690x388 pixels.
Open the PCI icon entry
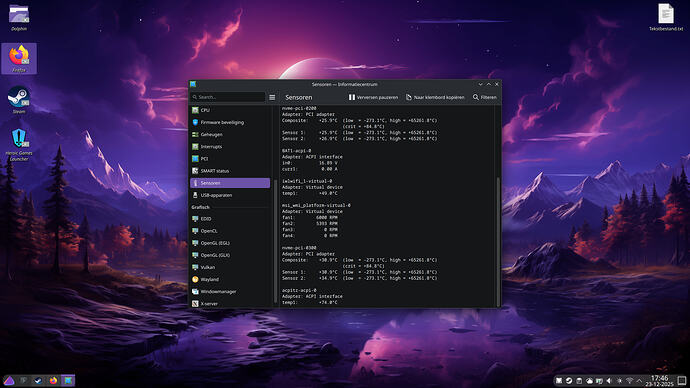195,159
